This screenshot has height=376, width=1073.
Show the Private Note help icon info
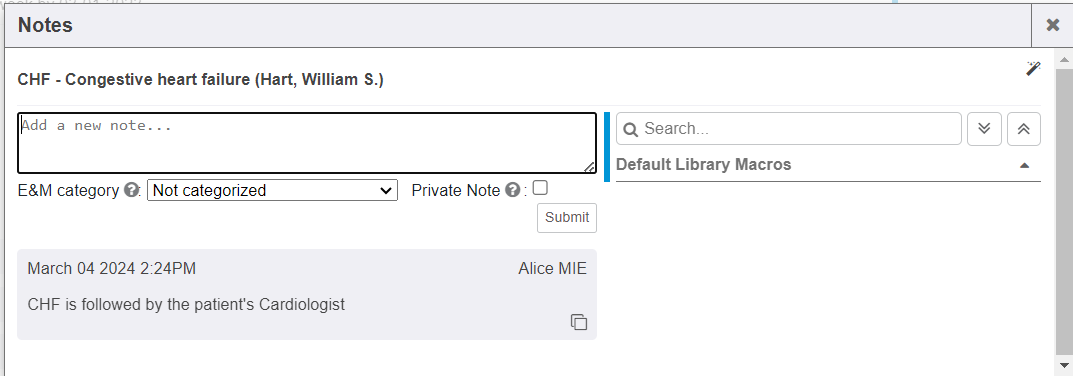(x=512, y=190)
